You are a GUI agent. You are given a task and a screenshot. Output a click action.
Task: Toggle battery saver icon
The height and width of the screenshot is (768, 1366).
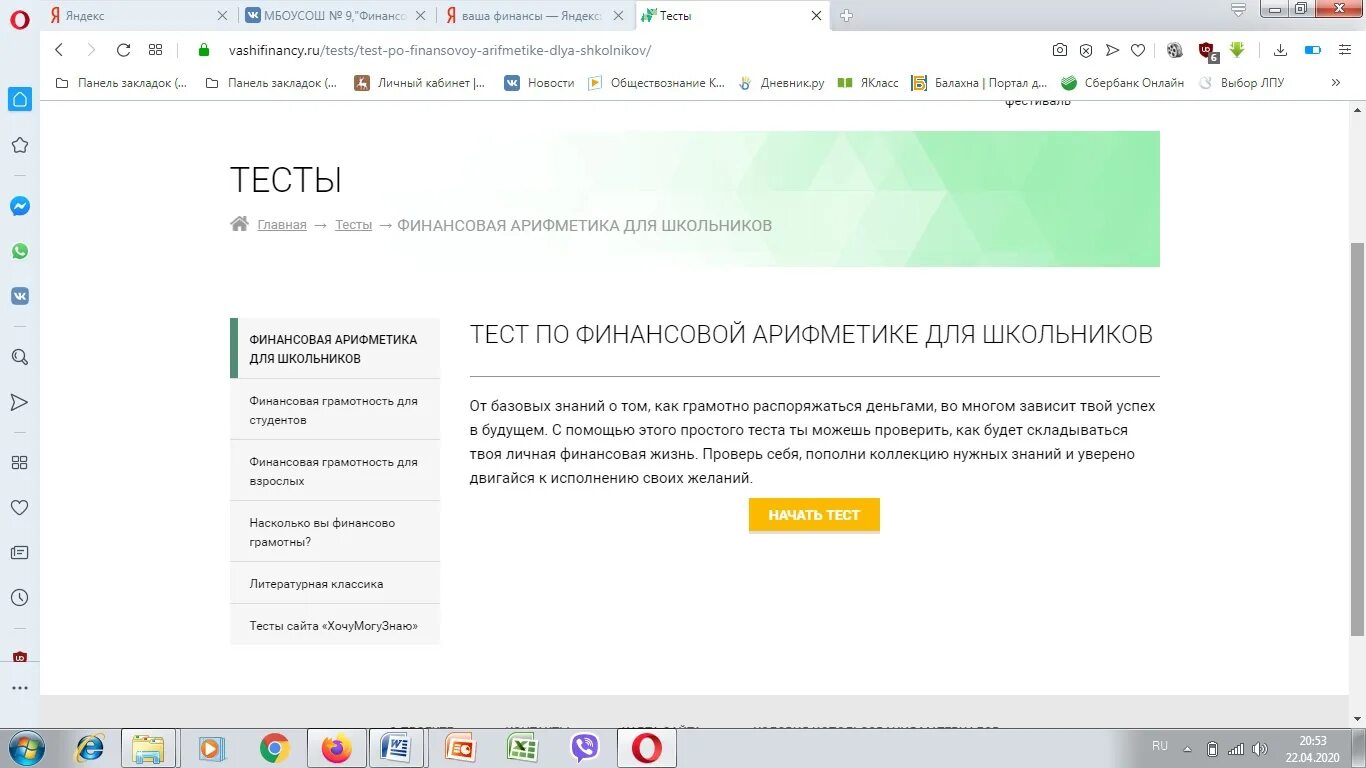tap(1313, 50)
